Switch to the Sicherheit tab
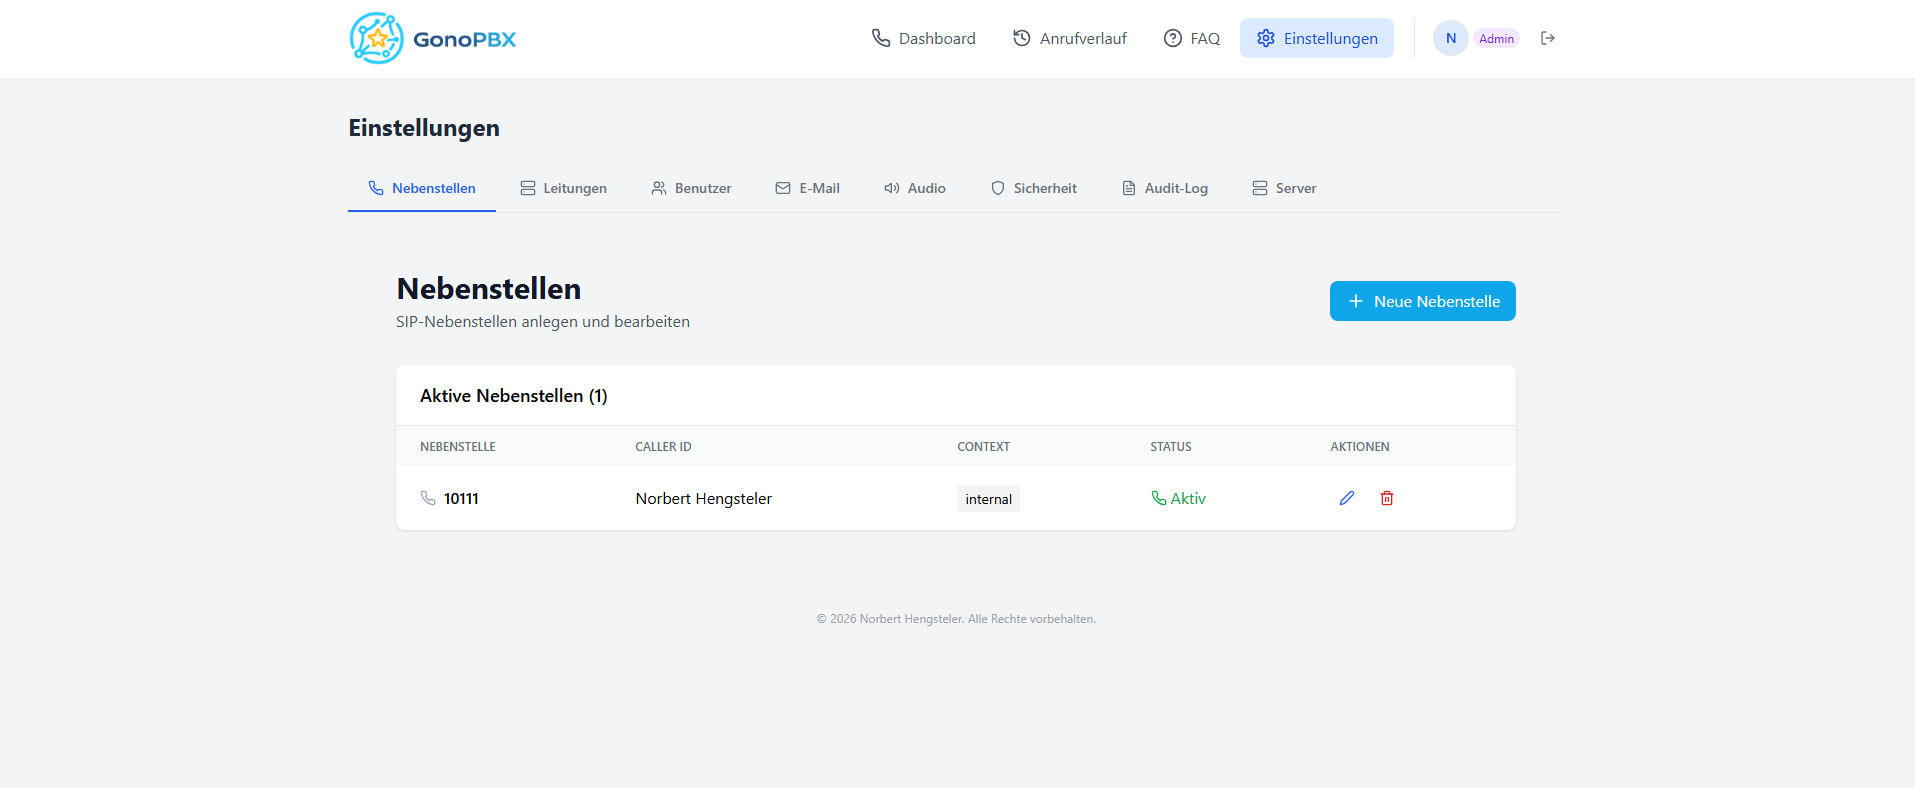This screenshot has height=788, width=1915. pyautogui.click(x=1033, y=188)
